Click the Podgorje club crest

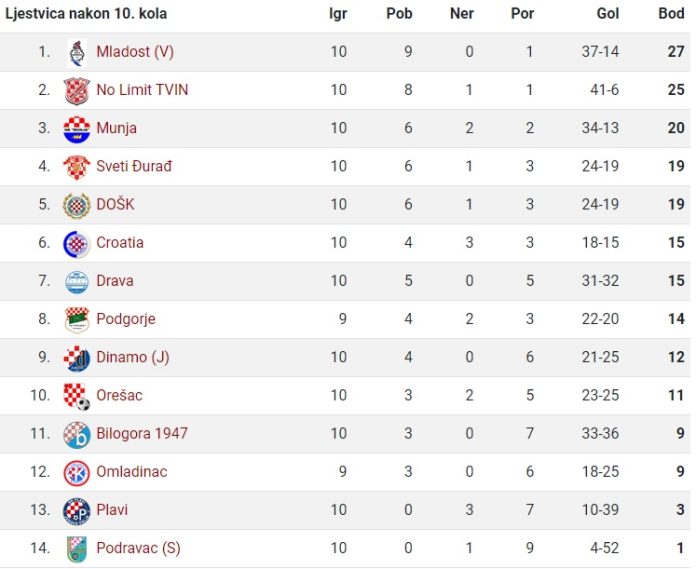pyautogui.click(x=77, y=320)
